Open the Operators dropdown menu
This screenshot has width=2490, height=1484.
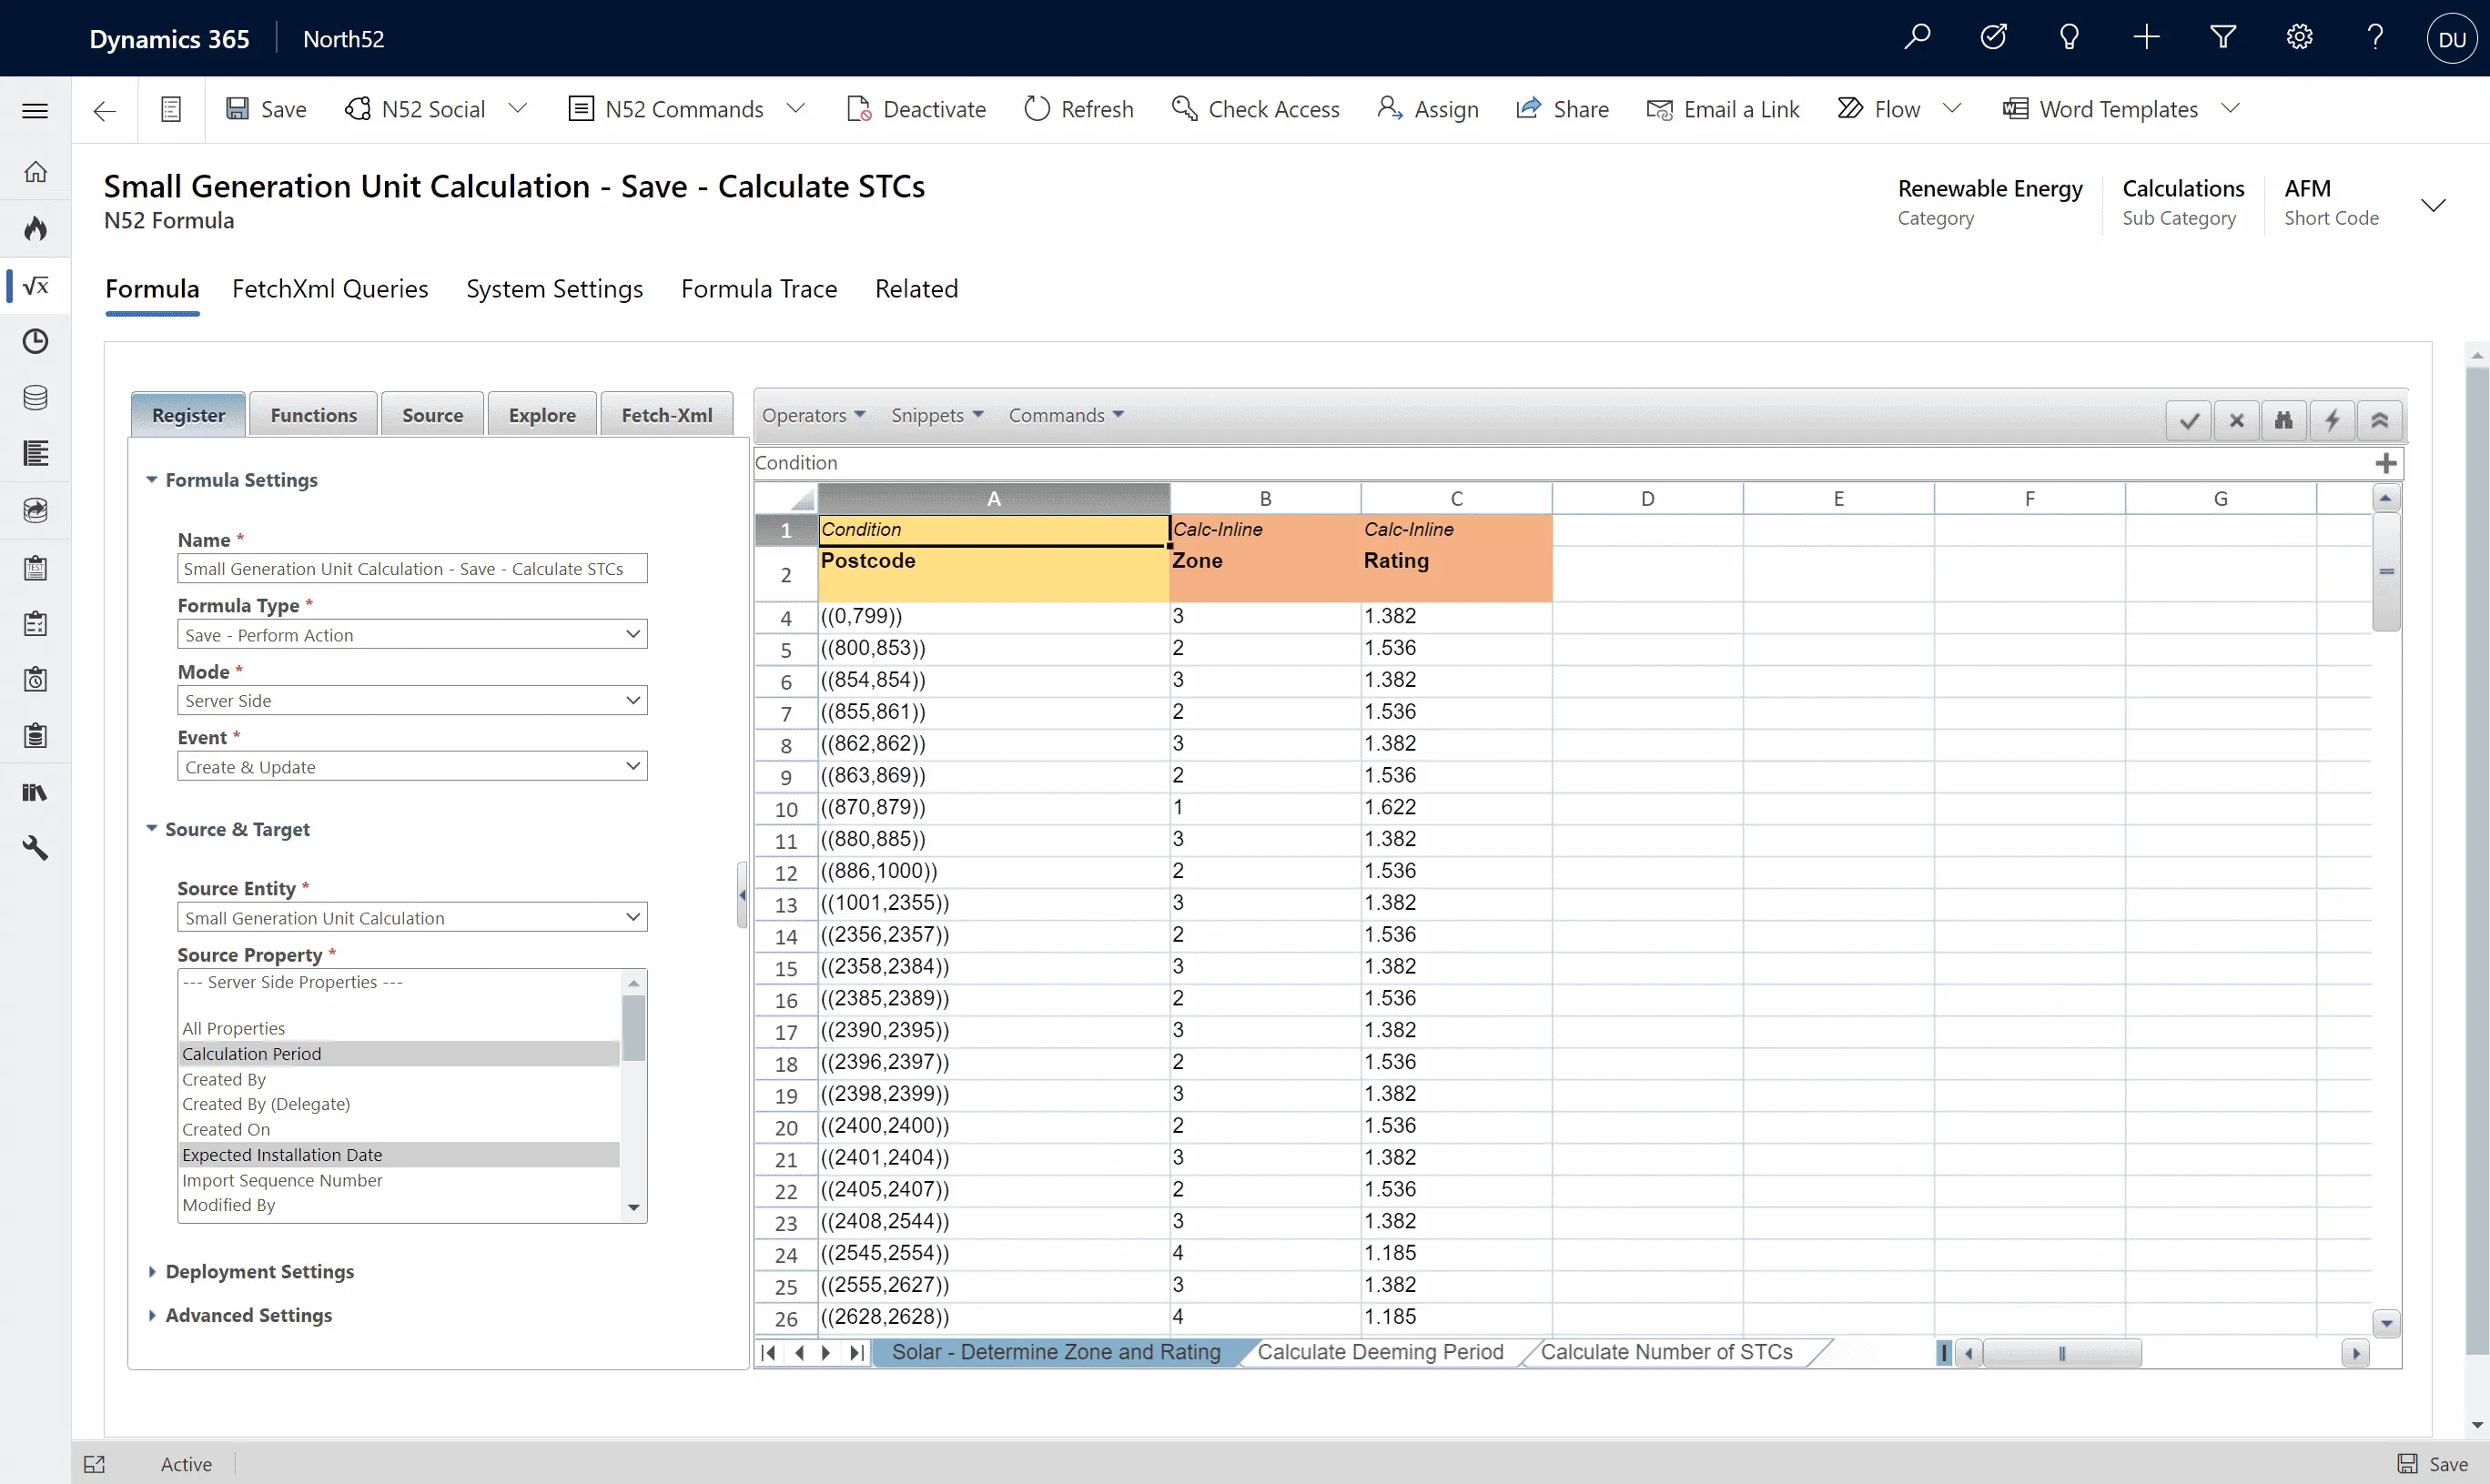click(x=813, y=415)
